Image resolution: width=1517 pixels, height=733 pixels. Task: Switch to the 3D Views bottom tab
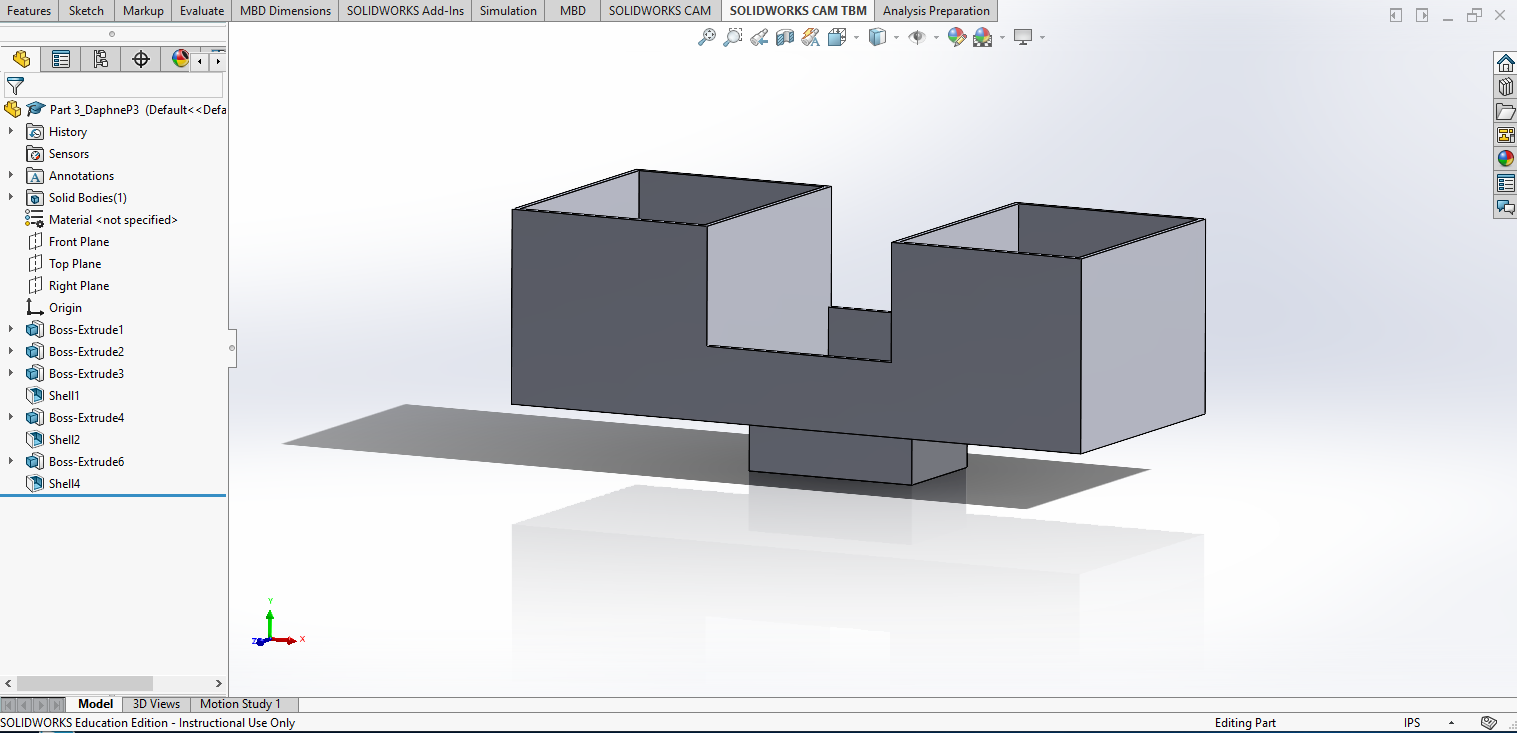tap(156, 704)
